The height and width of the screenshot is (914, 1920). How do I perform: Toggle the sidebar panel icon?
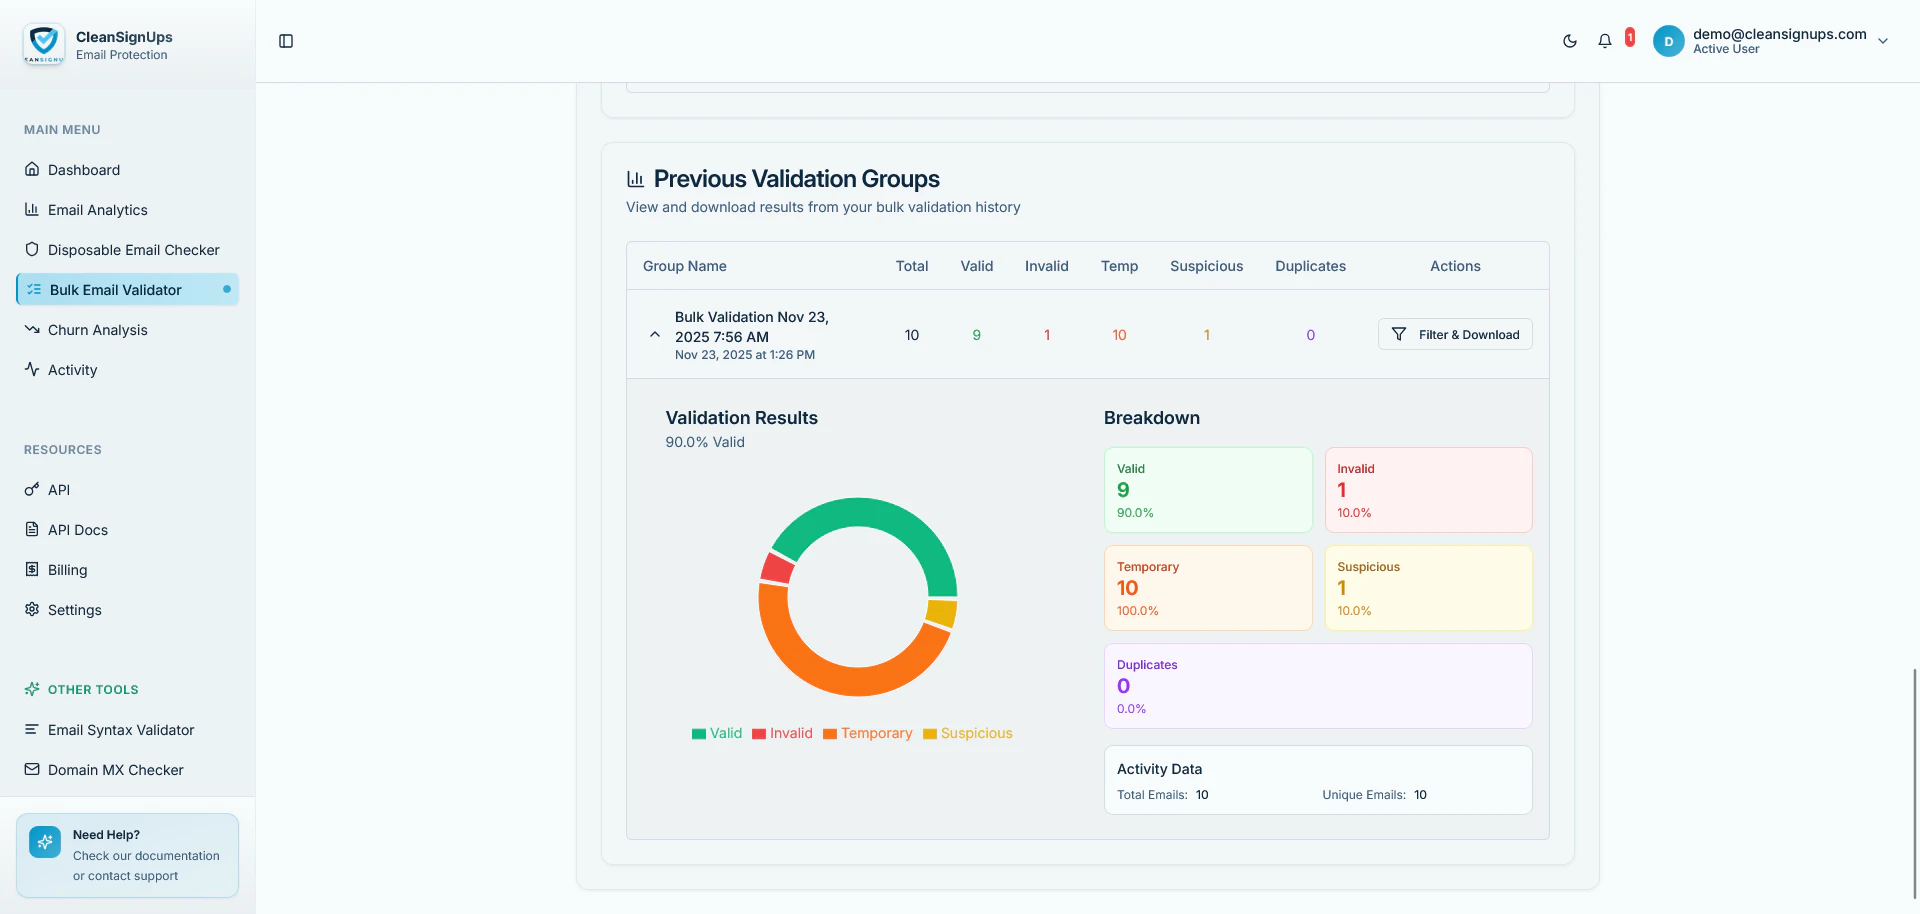[x=286, y=41]
